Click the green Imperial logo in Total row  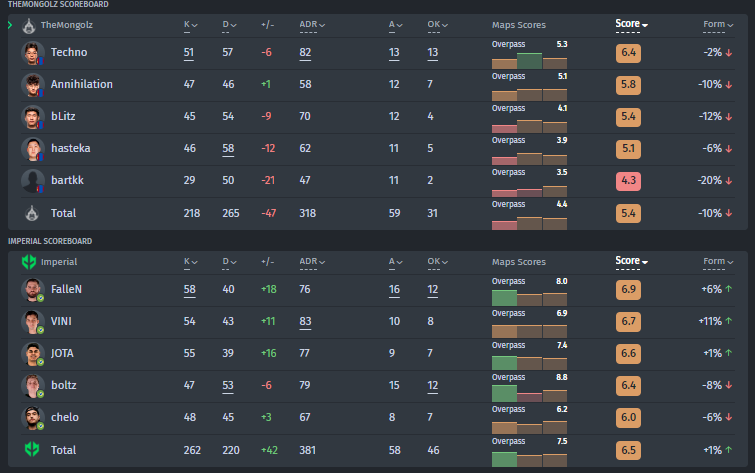30,449
